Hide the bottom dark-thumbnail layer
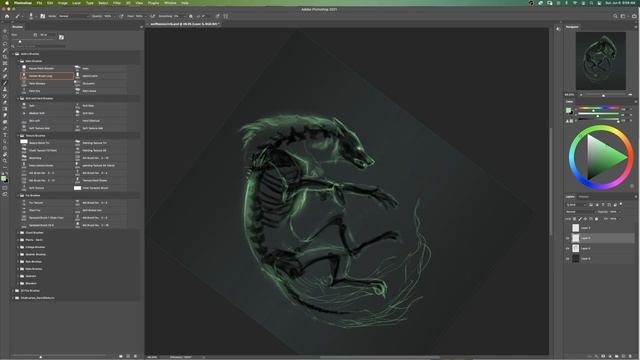The width and height of the screenshot is (640, 360). point(567,258)
